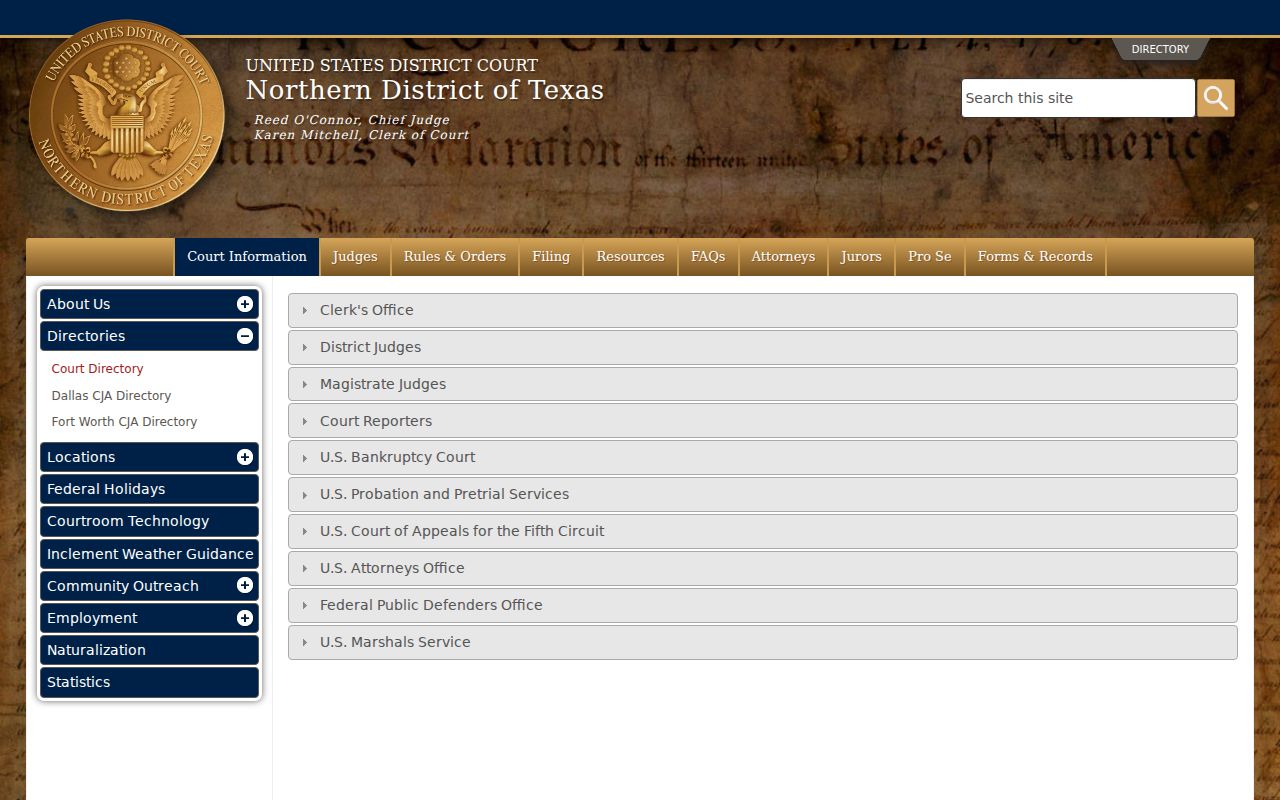This screenshot has height=800, width=1280.
Task: Go to Federal Holidays in sidebar
Action: pyautogui.click(x=149, y=489)
